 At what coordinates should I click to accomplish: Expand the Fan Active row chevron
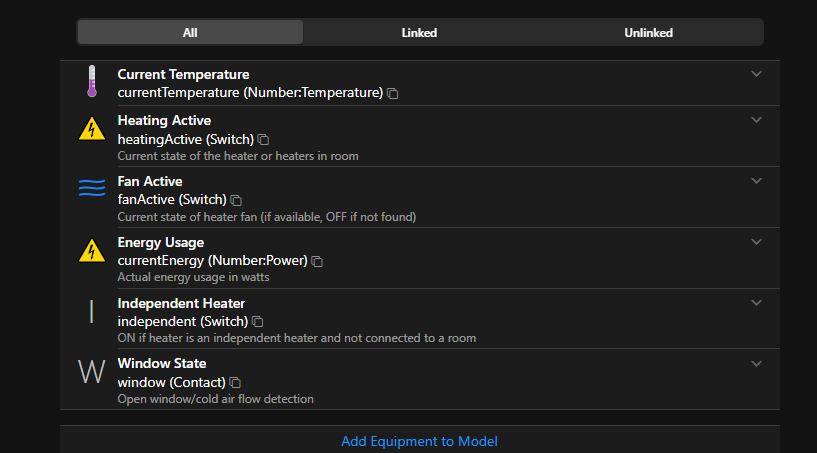(757, 181)
